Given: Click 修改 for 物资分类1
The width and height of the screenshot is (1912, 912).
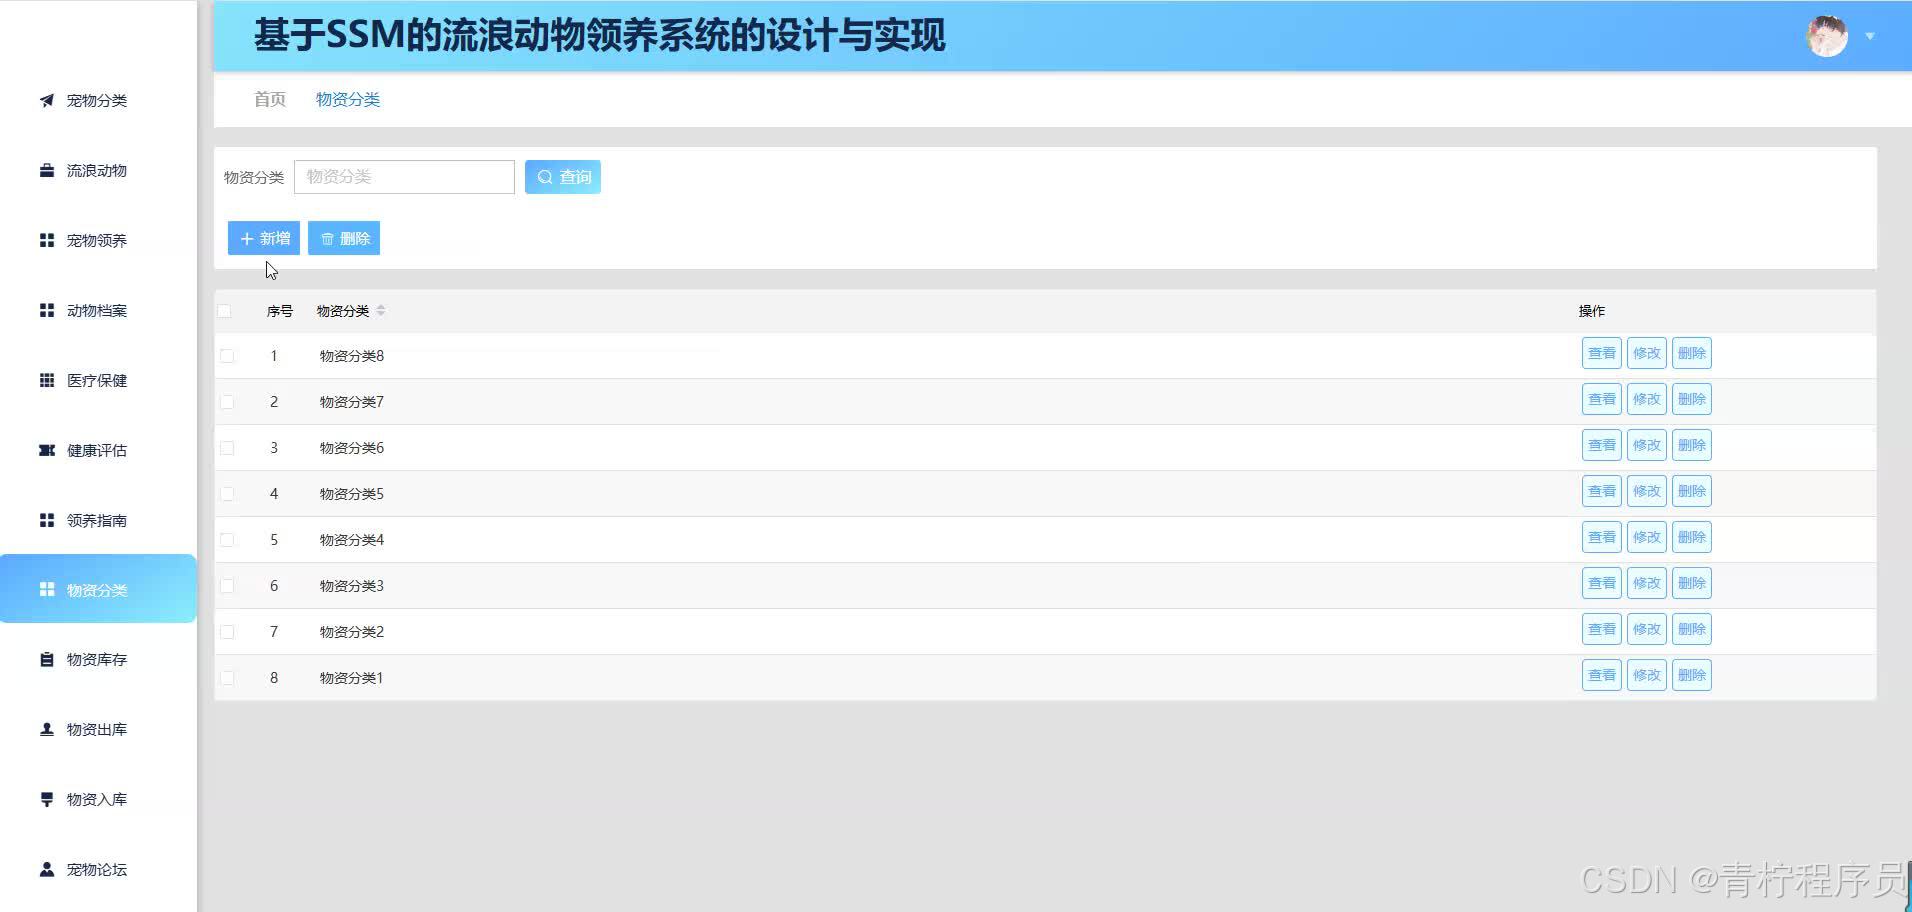Looking at the screenshot, I should [1647, 675].
